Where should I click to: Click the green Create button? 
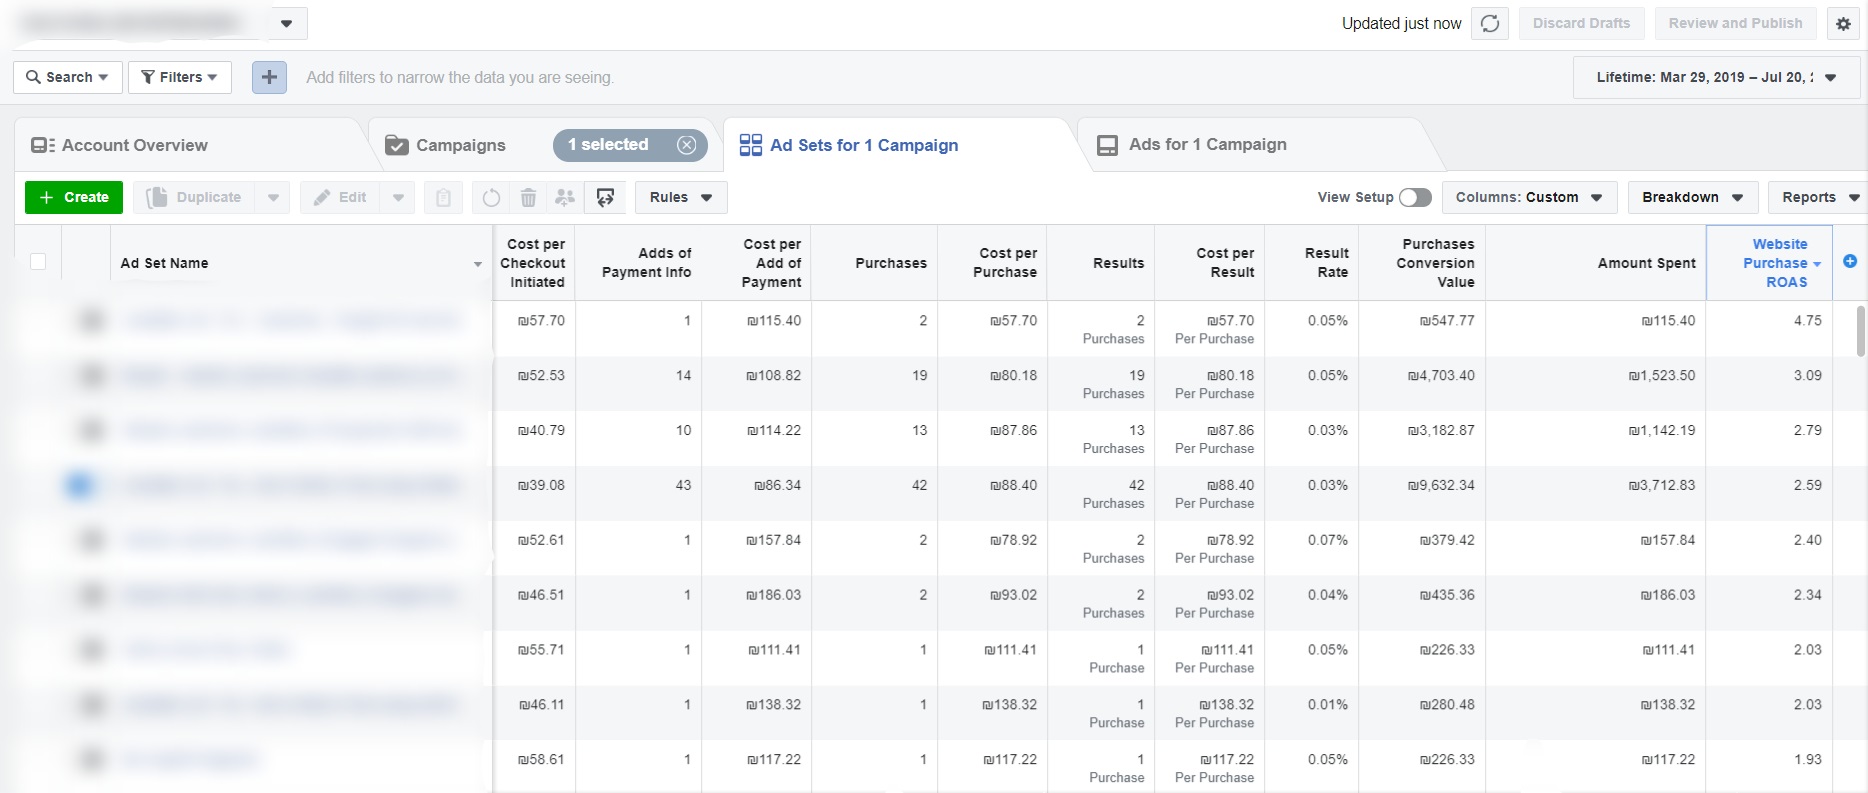click(74, 198)
